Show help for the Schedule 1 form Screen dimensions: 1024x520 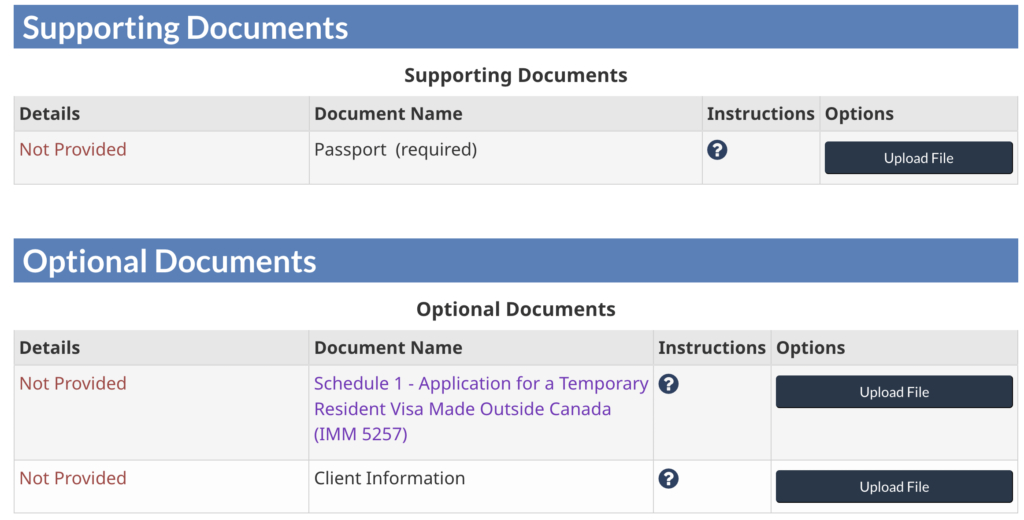tap(669, 384)
